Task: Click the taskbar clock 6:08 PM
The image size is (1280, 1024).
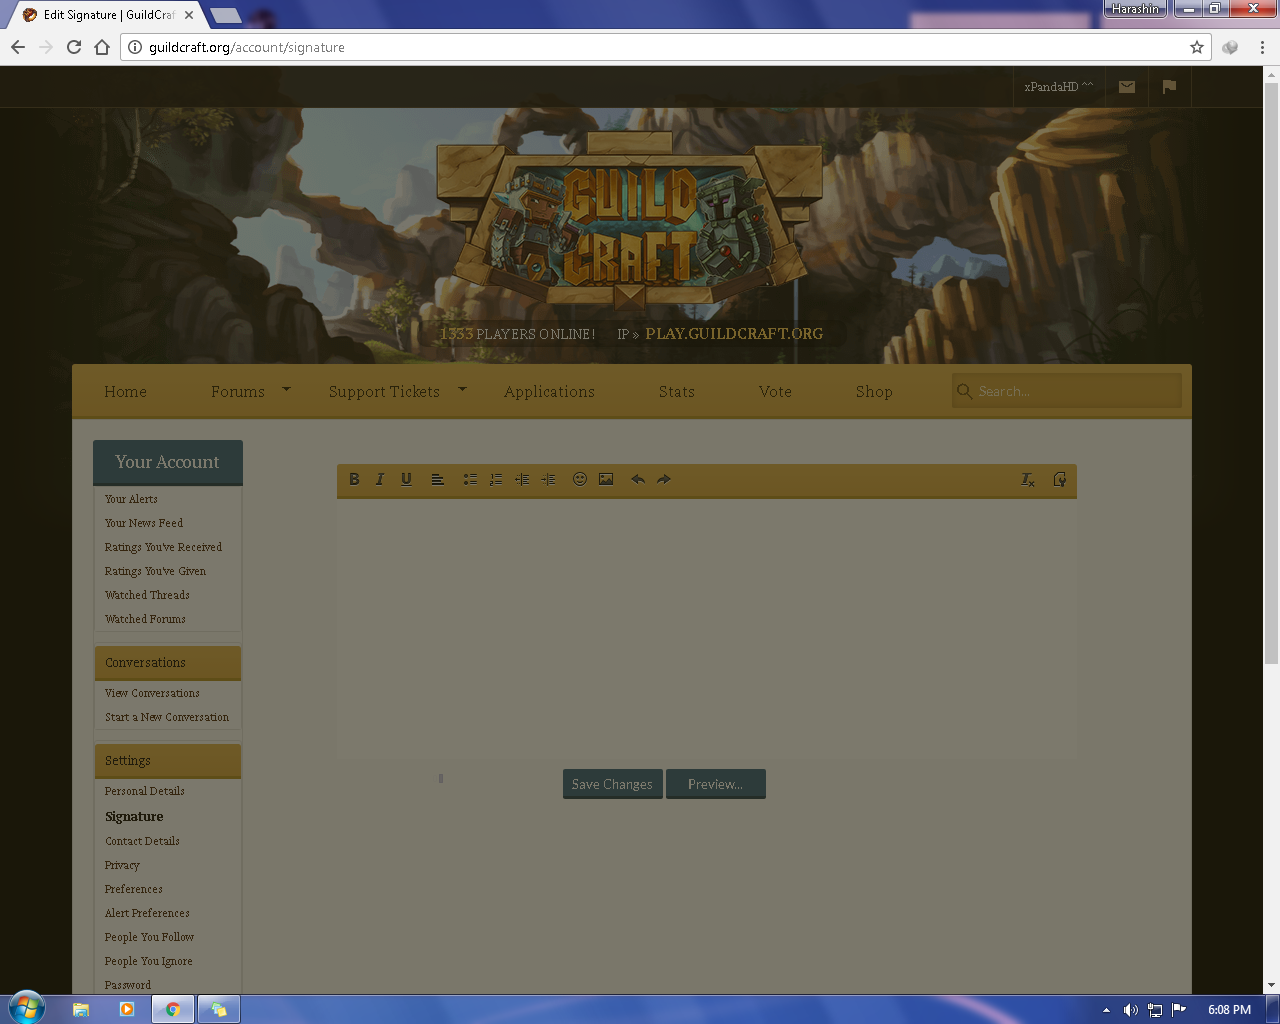Action: pyautogui.click(x=1229, y=1010)
